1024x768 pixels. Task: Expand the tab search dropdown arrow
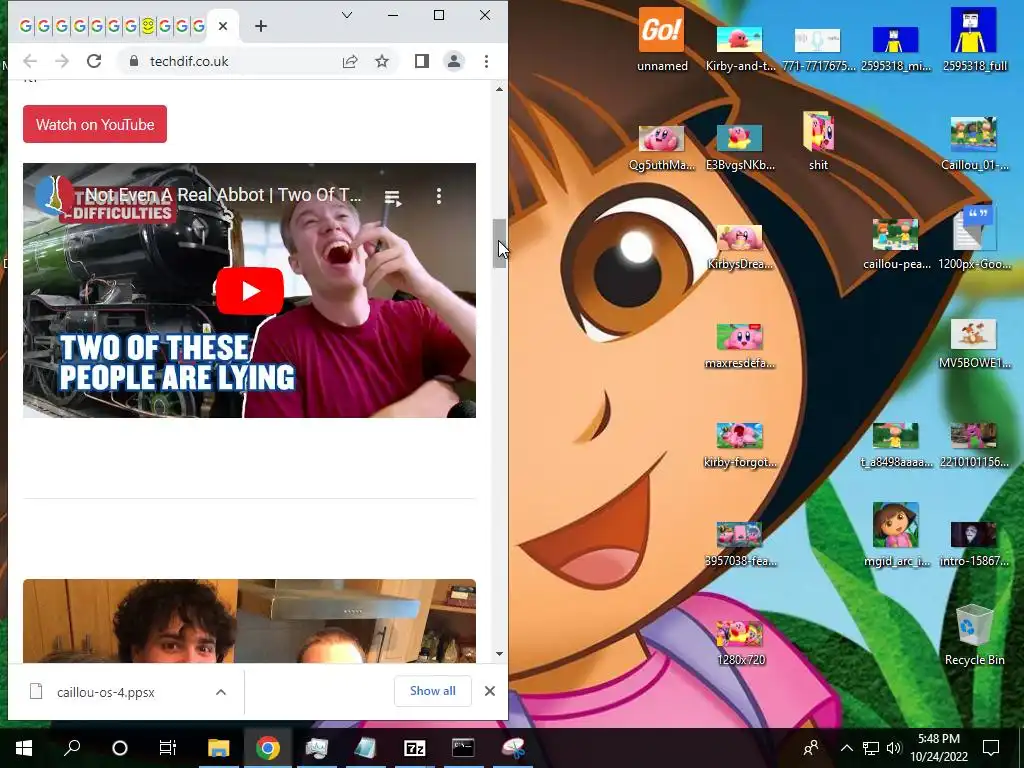point(347,15)
